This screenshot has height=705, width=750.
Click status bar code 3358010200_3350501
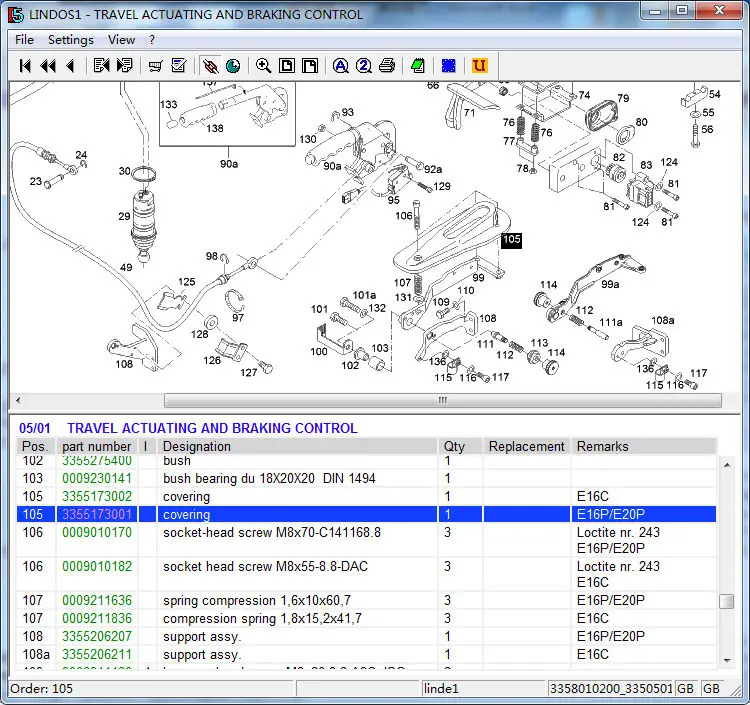point(611,689)
